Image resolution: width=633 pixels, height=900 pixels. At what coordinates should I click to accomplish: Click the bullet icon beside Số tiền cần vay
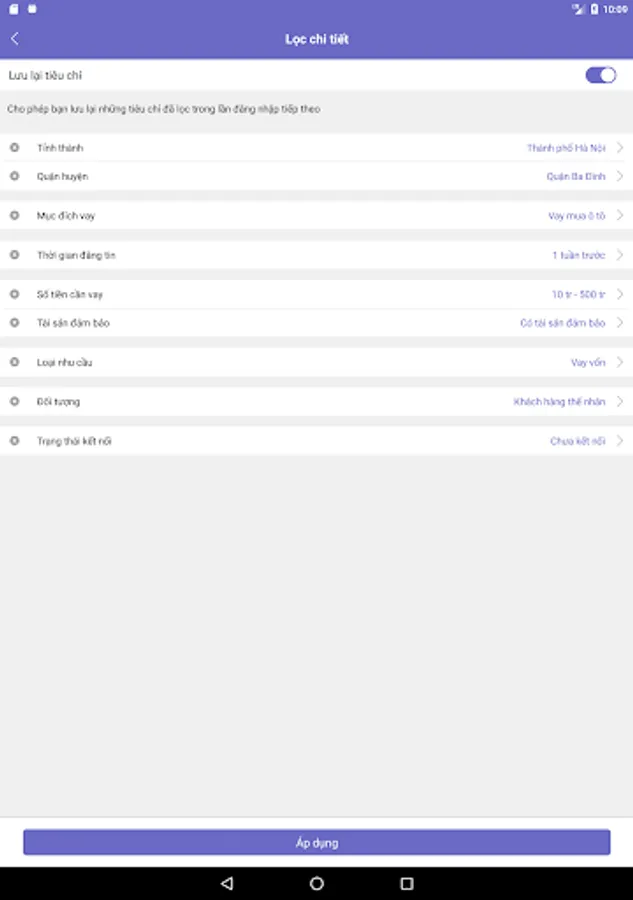(14, 294)
